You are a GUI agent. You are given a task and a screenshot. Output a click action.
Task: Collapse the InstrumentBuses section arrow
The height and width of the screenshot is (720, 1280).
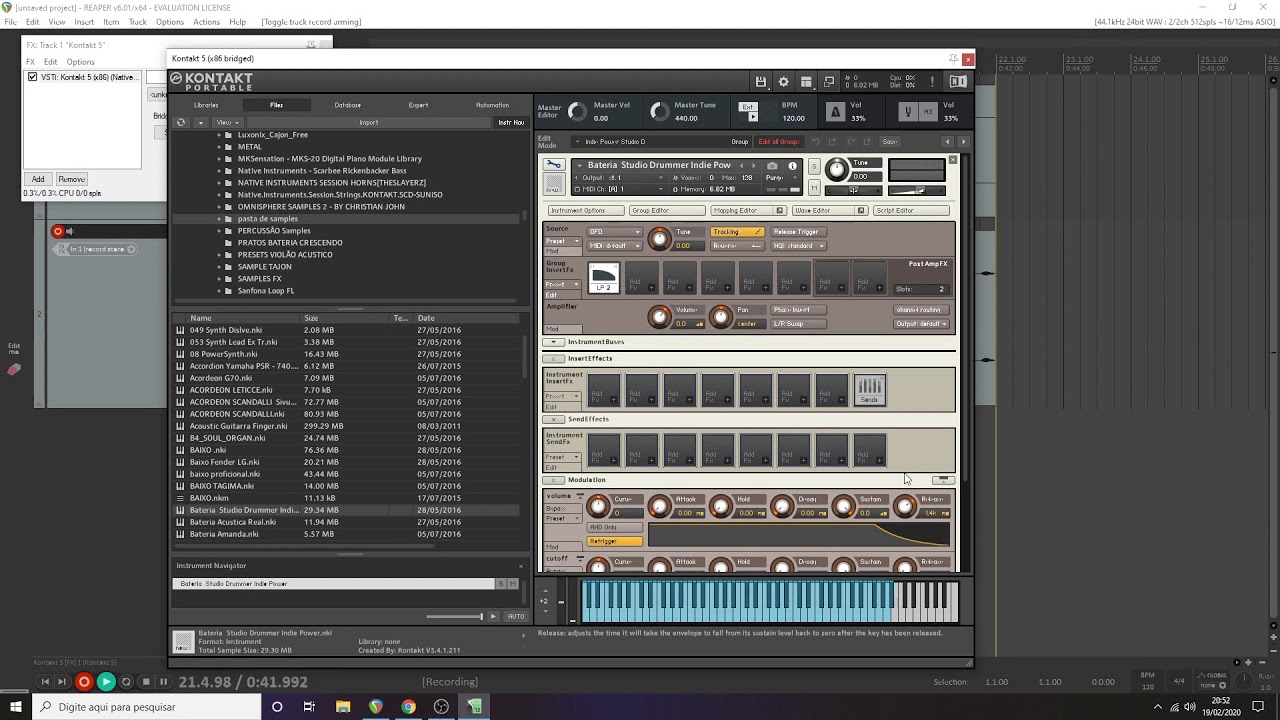click(553, 342)
